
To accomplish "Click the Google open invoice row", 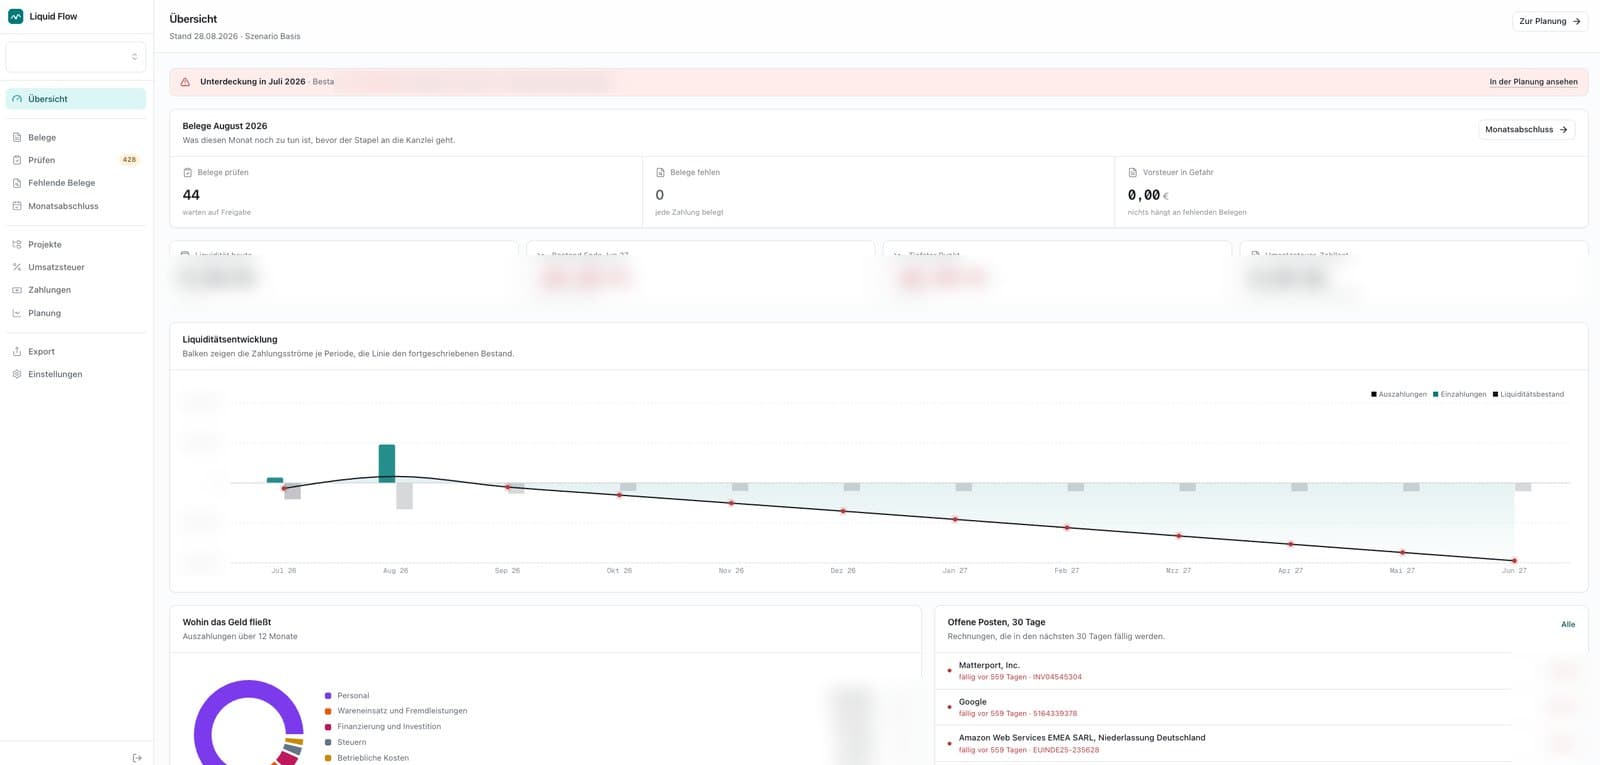I will pos(1261,707).
